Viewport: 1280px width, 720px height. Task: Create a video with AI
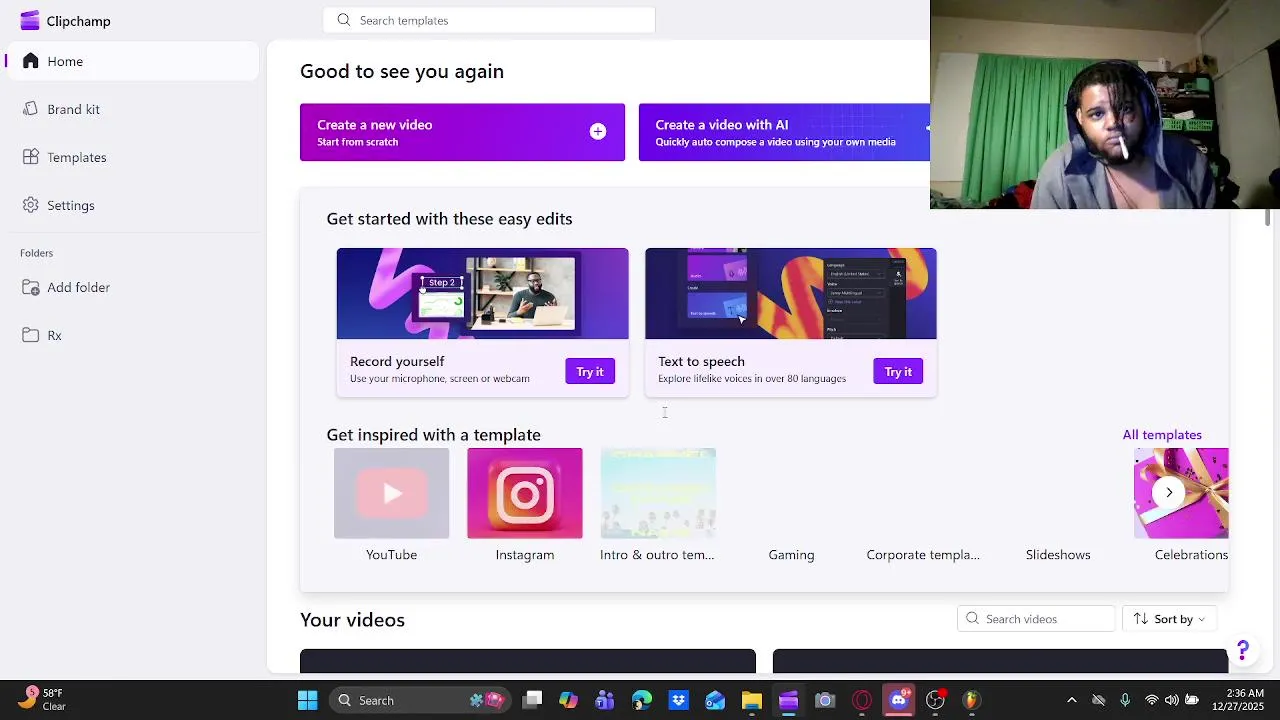click(784, 132)
